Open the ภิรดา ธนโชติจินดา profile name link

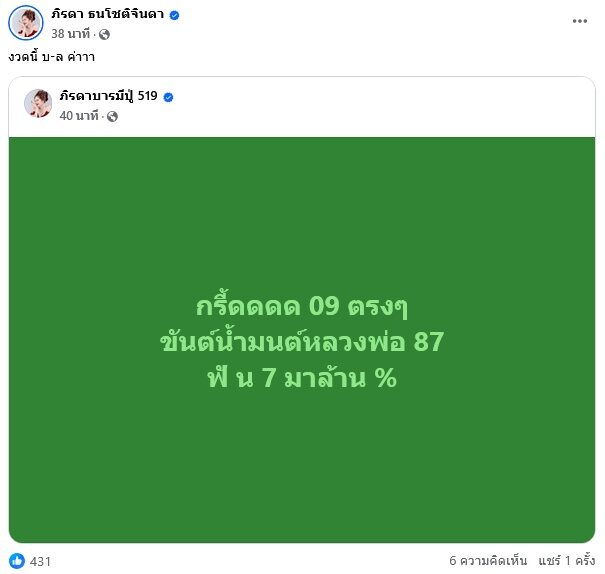click(108, 15)
